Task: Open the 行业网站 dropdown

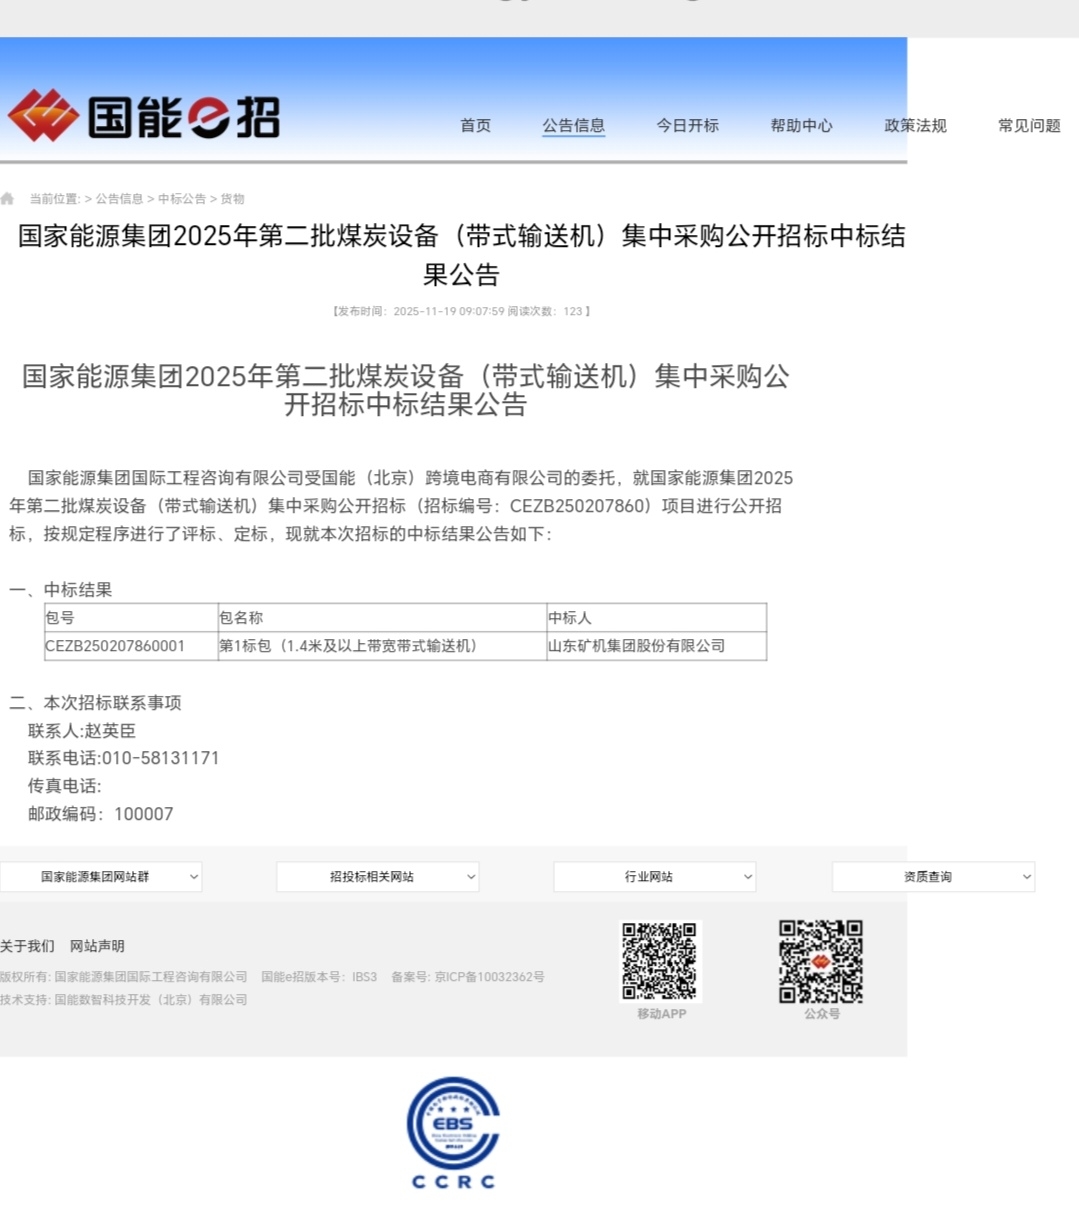Action: (x=655, y=877)
